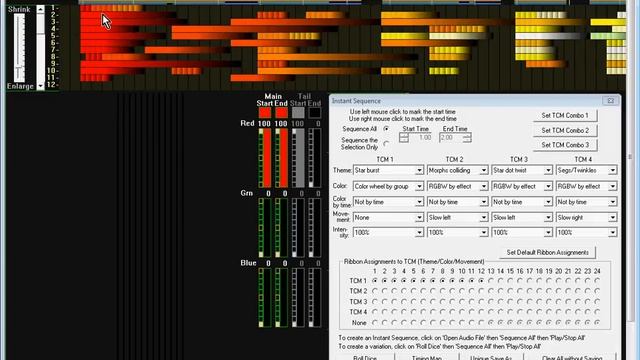Open TCM 1 Color by time dropdown
Screen dimensions: 640x360
[388, 202]
